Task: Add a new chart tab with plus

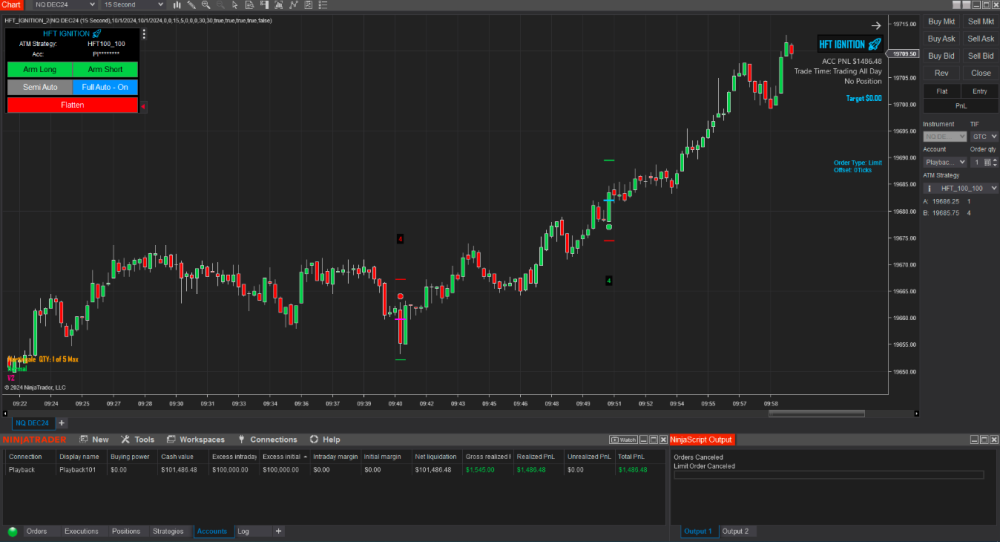Action: pyautogui.click(x=62, y=423)
